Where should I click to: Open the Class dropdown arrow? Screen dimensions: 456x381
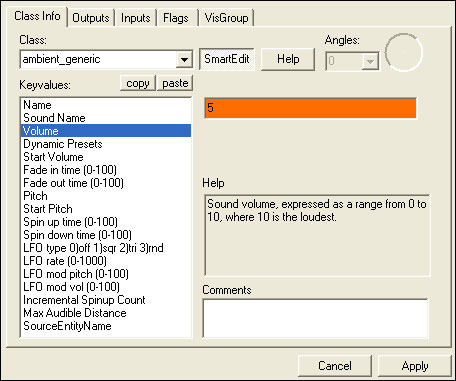pos(184,60)
